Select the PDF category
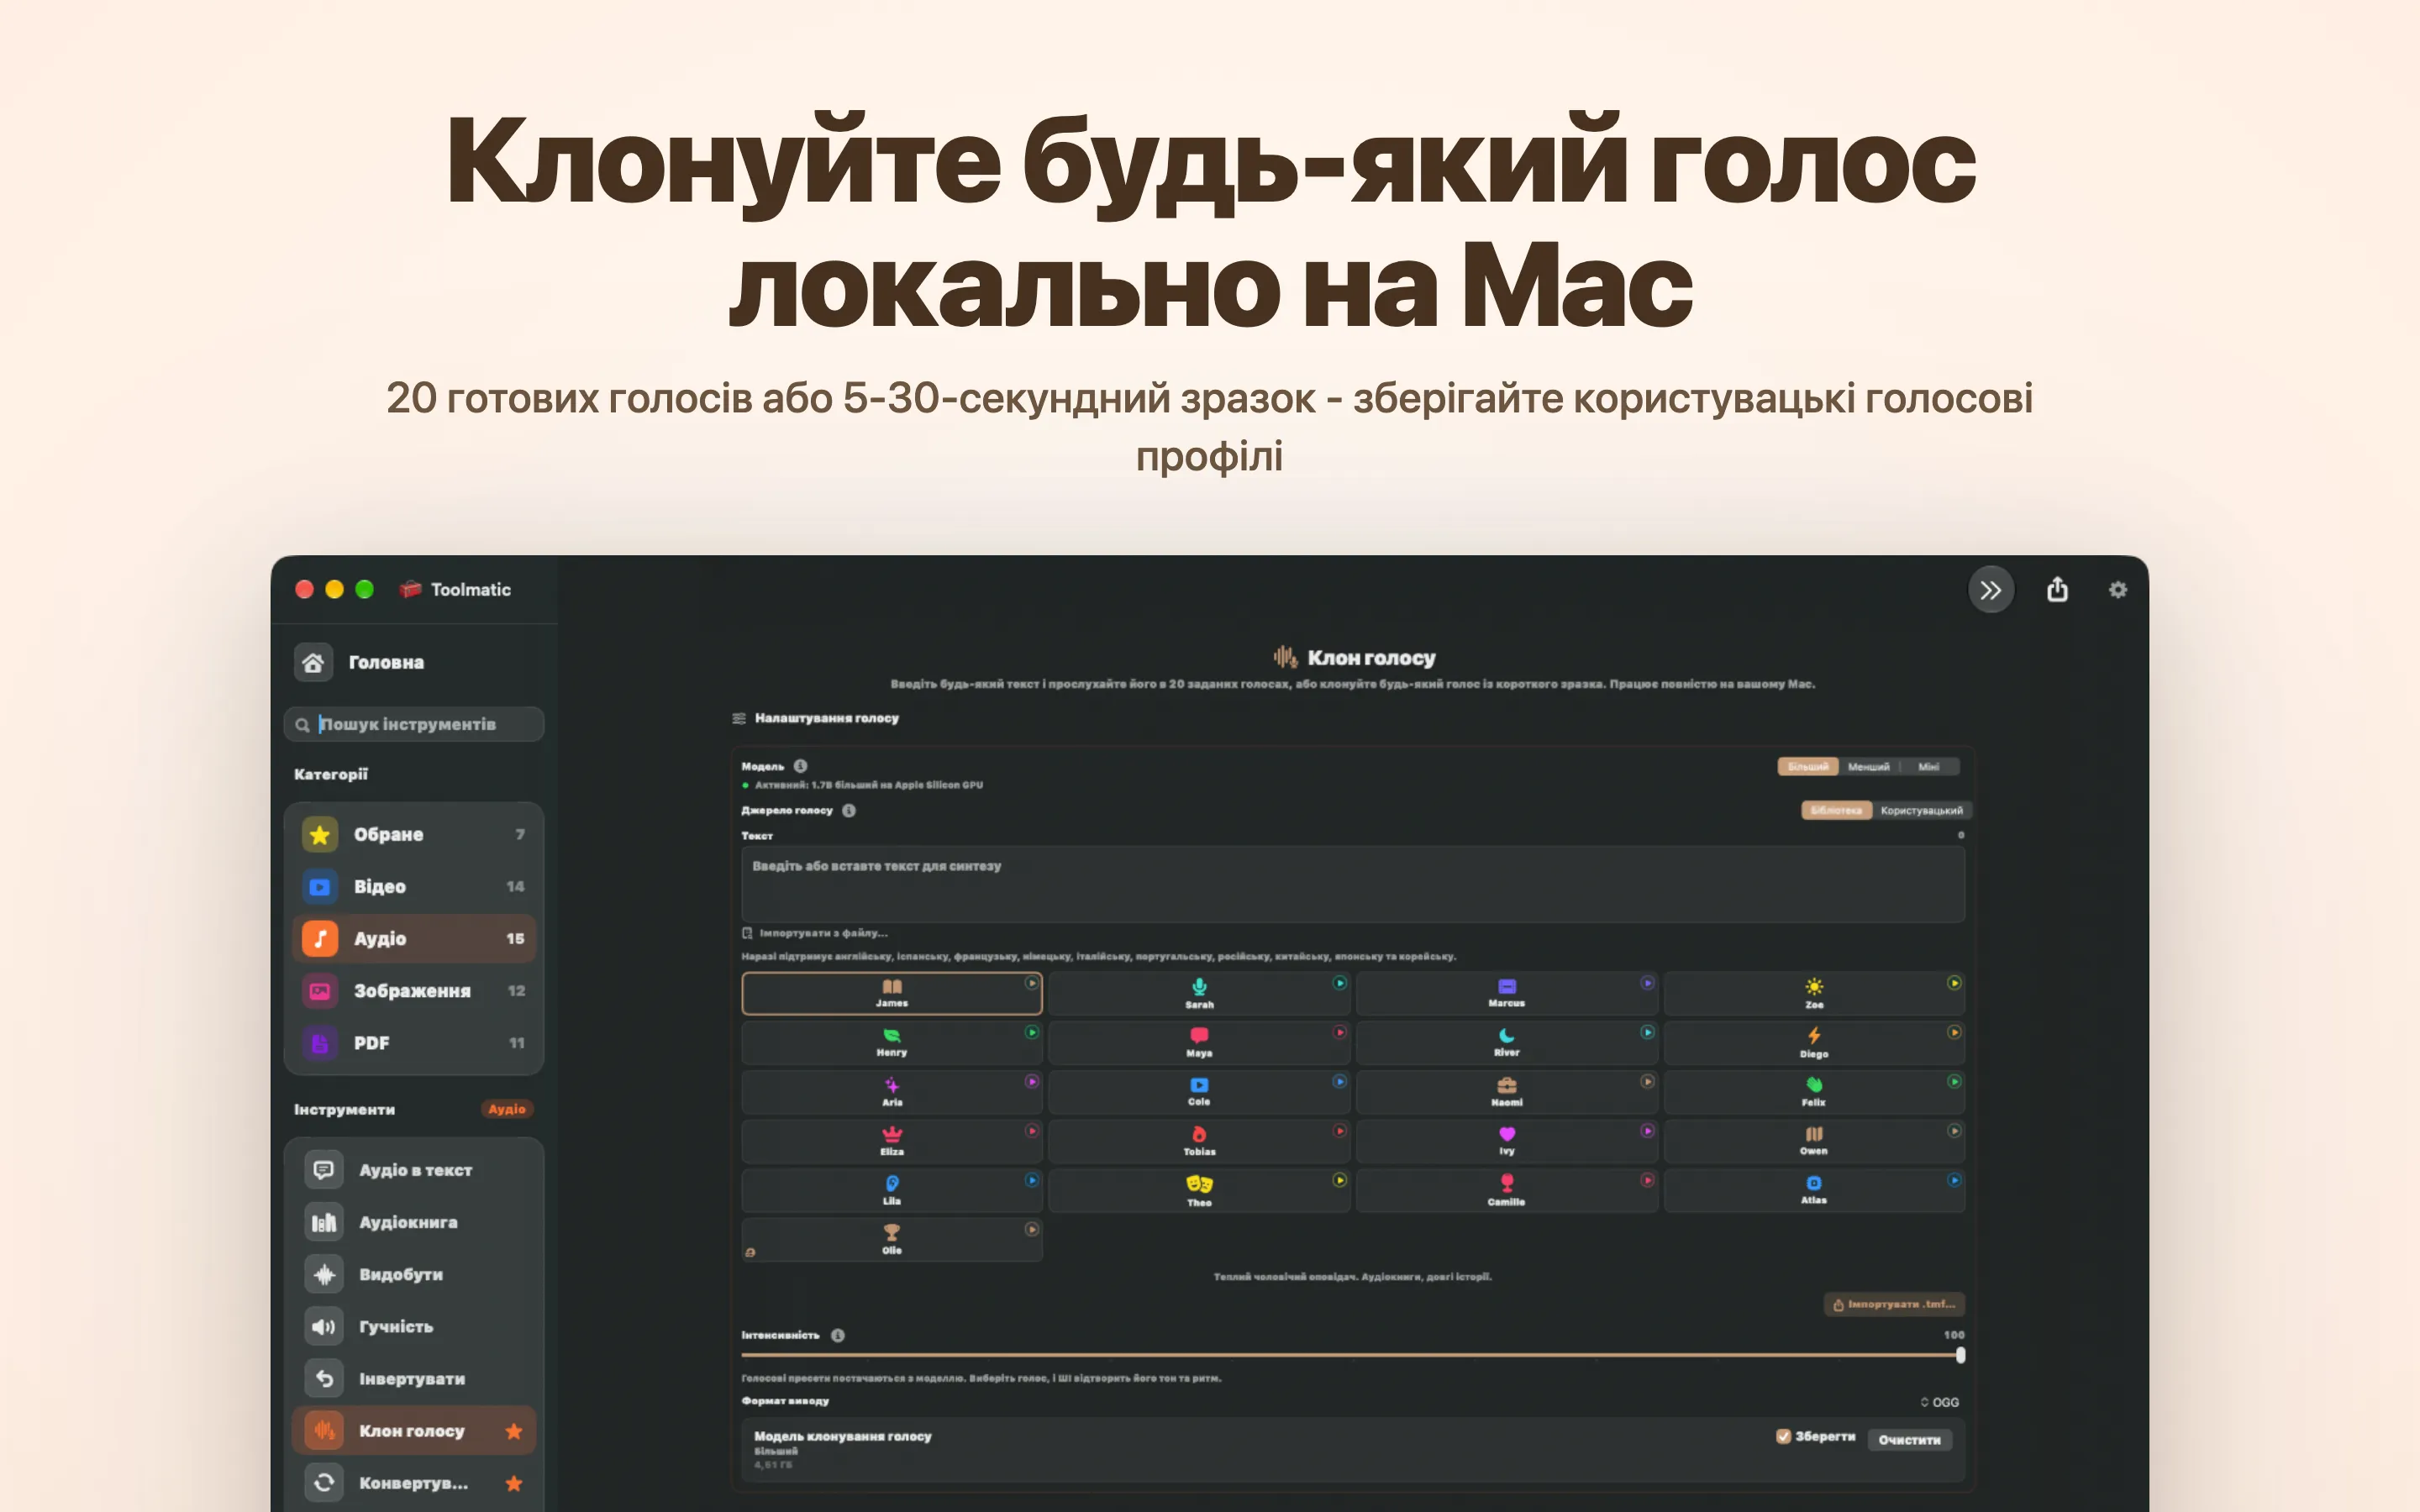Image resolution: width=2420 pixels, height=1512 pixels. [414, 1042]
